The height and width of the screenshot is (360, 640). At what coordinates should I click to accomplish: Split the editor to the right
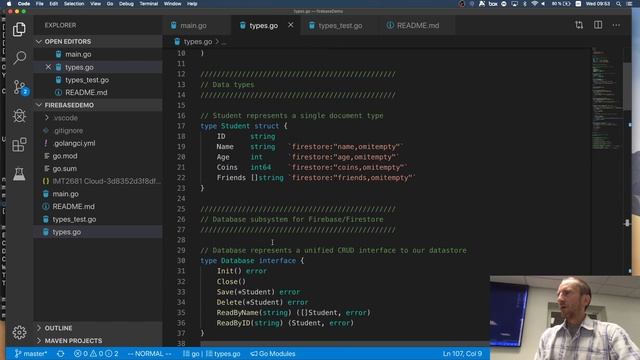tap(598, 25)
